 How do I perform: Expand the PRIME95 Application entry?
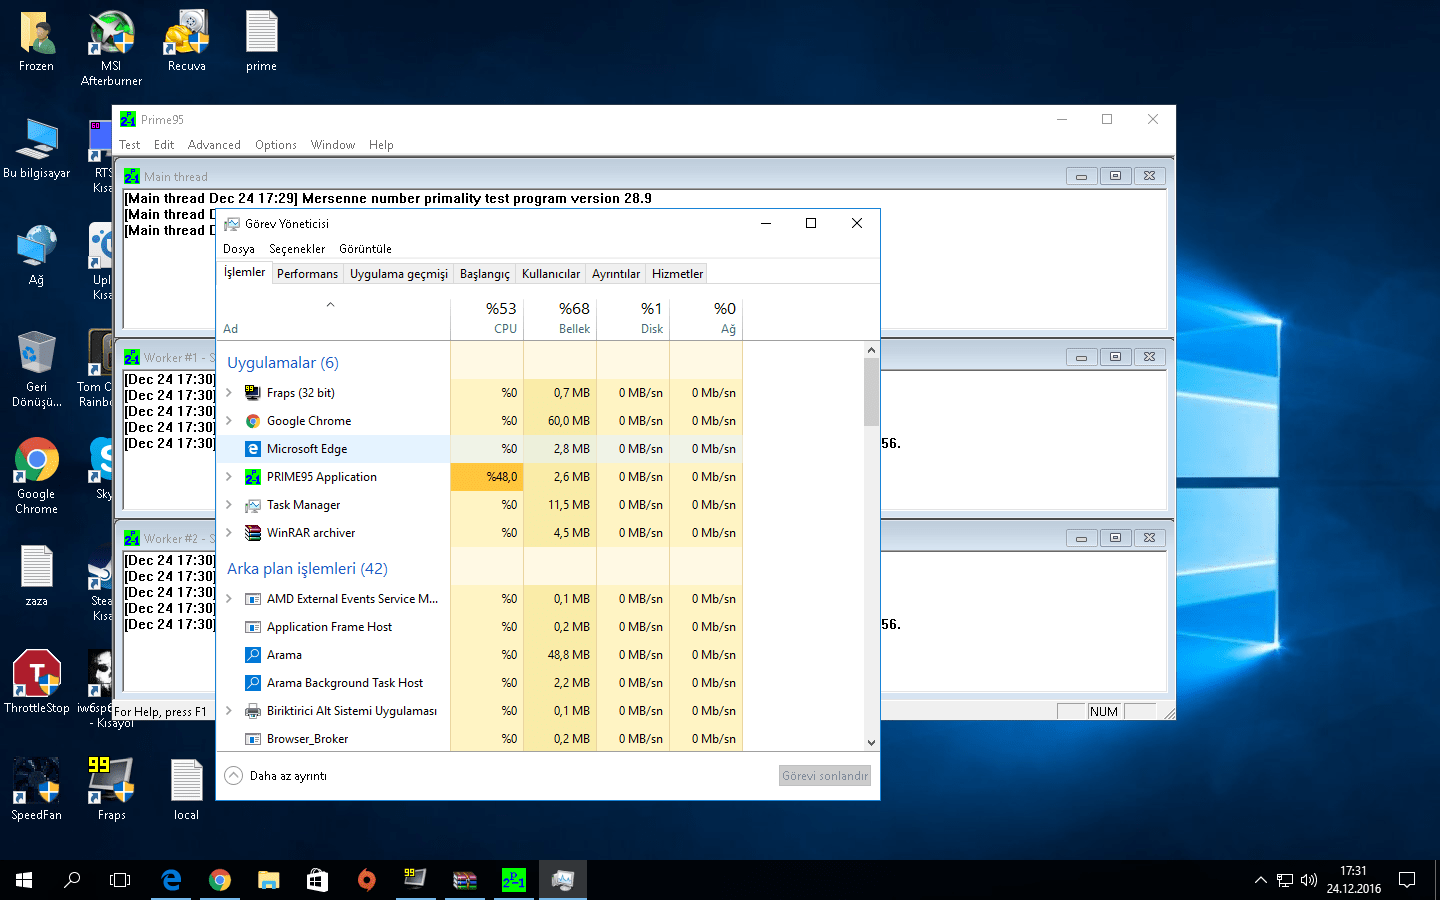[x=229, y=477]
